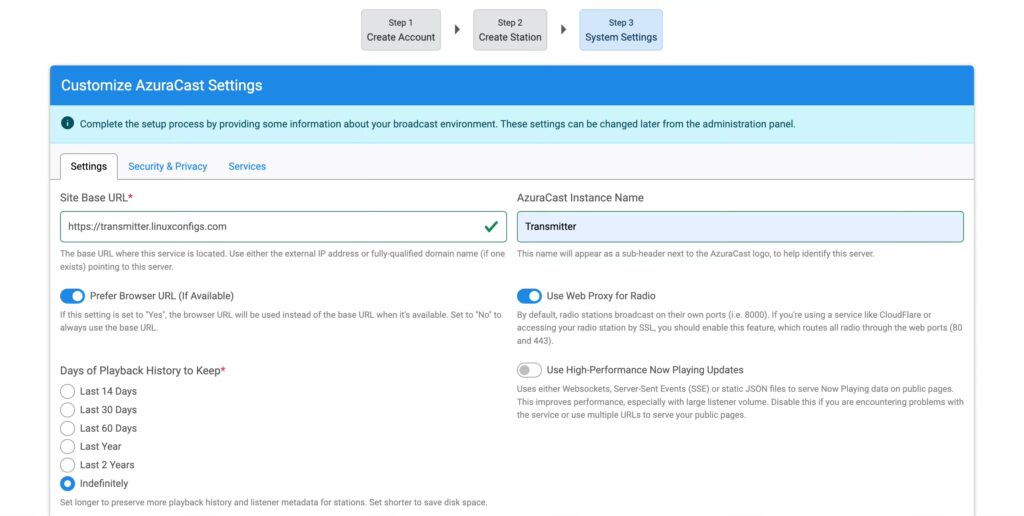The width and height of the screenshot is (1024, 516).
Task: Click the arrow between Step 1 and Step 2
Action: [x=457, y=29]
